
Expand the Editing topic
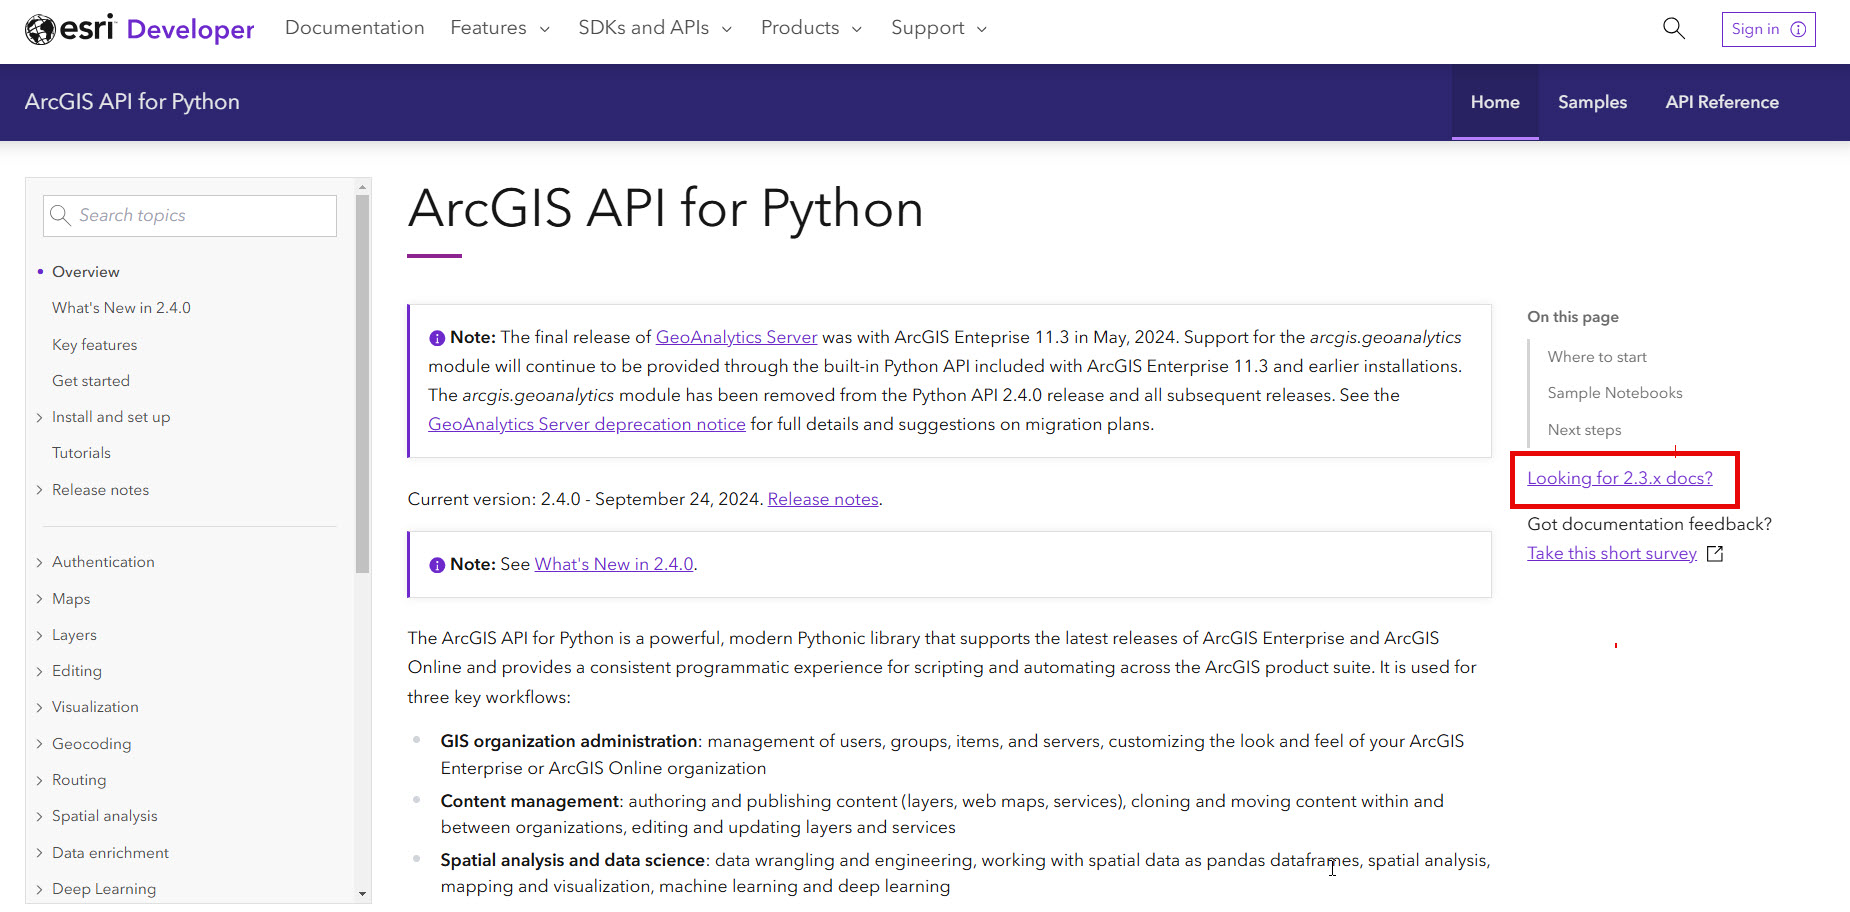39,671
